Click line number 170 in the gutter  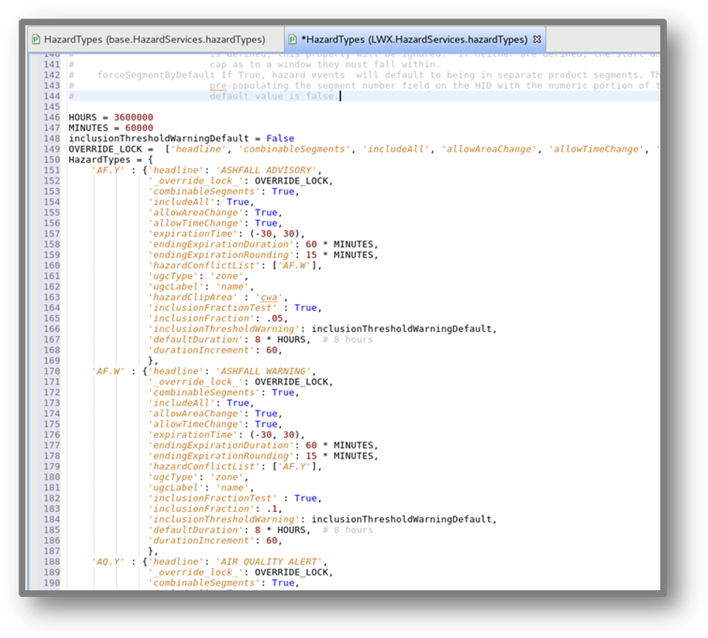click(x=51, y=371)
